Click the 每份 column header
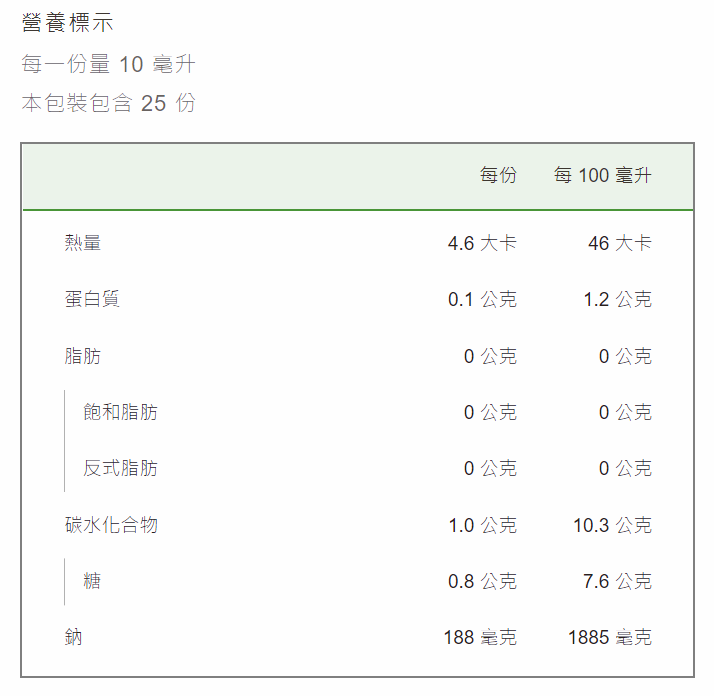Viewport: 714px width, 696px height. 498,175
